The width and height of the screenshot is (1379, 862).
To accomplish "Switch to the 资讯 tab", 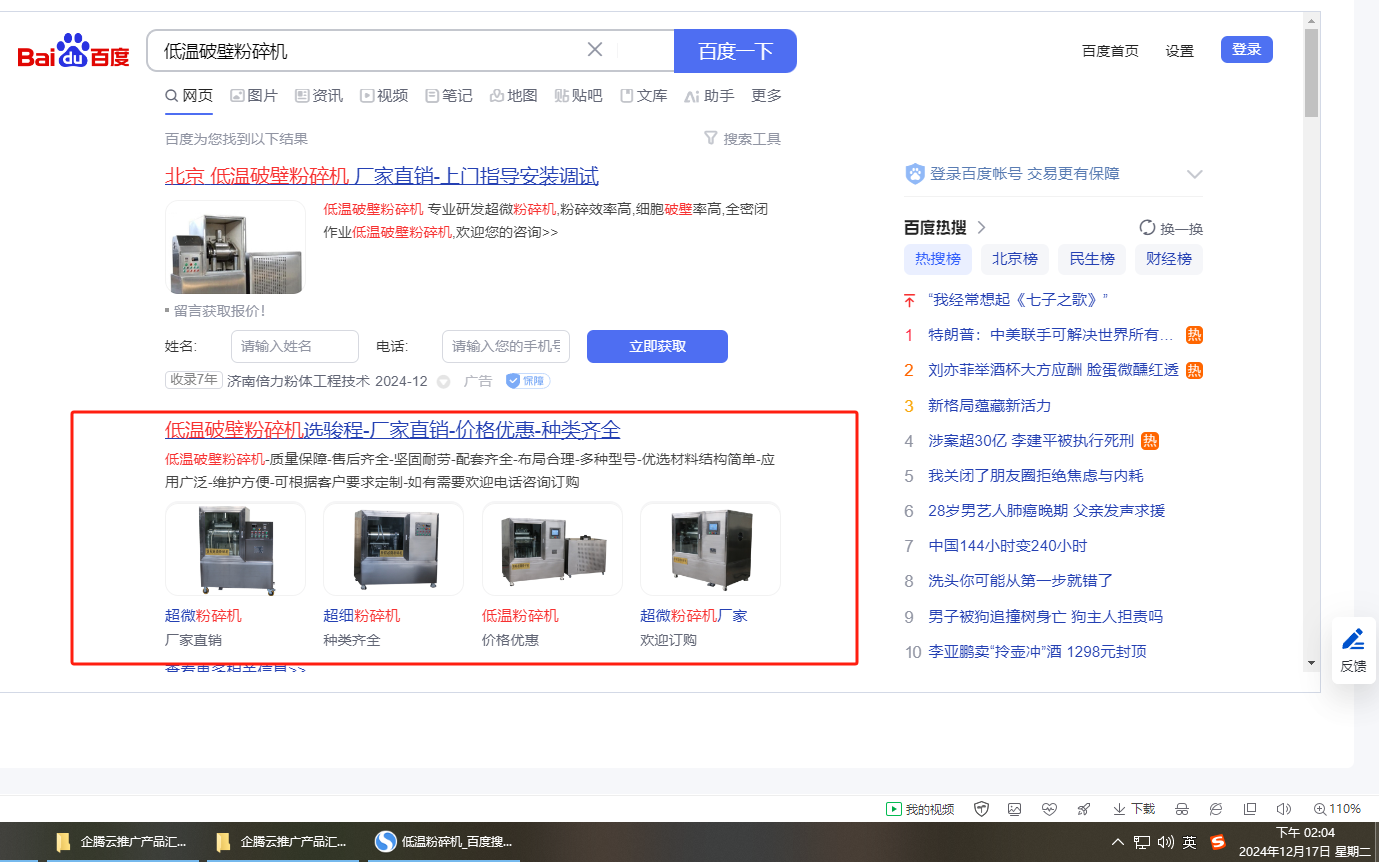I will click(319, 96).
